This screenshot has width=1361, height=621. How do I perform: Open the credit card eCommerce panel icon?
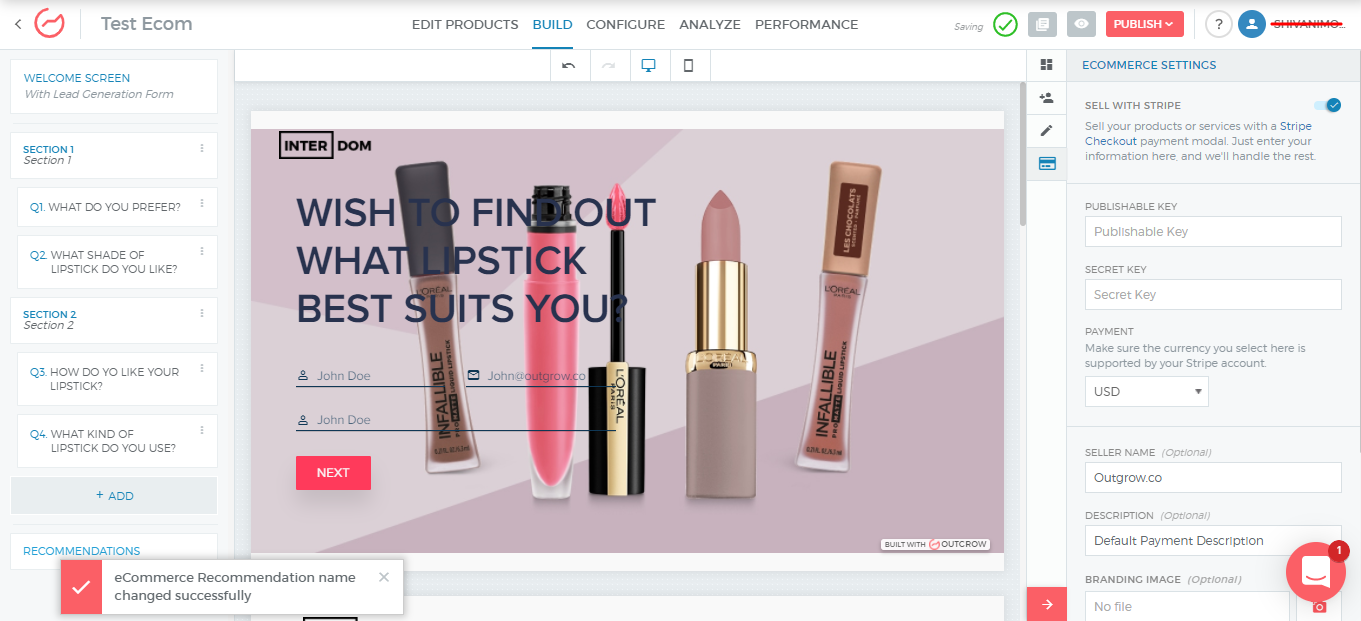(x=1046, y=163)
